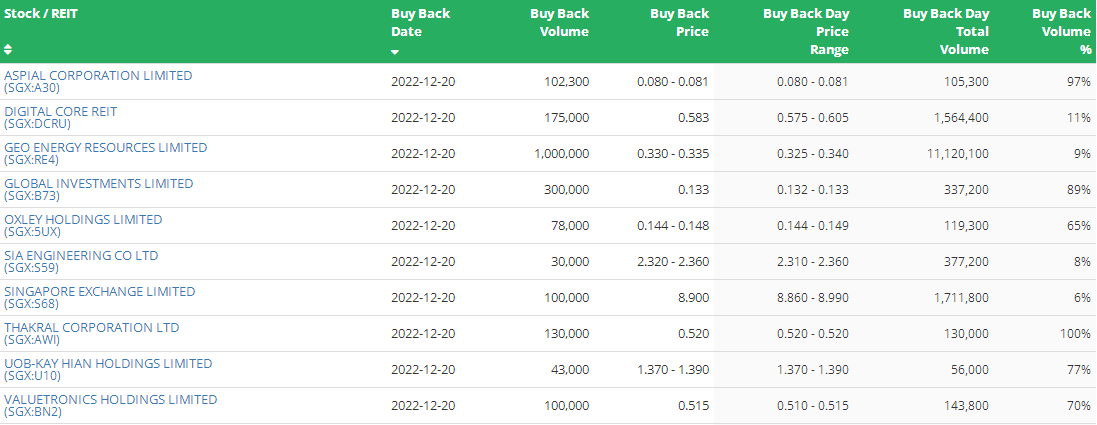This screenshot has height=425, width=1097.
Task: Select Buy Back Day Total Volume header
Action: (x=946, y=32)
